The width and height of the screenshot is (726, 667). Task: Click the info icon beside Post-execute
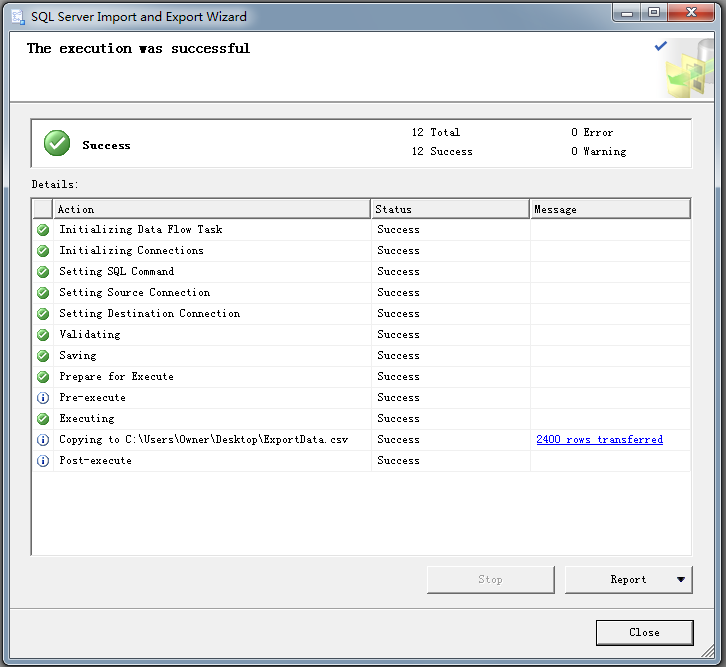[43, 461]
